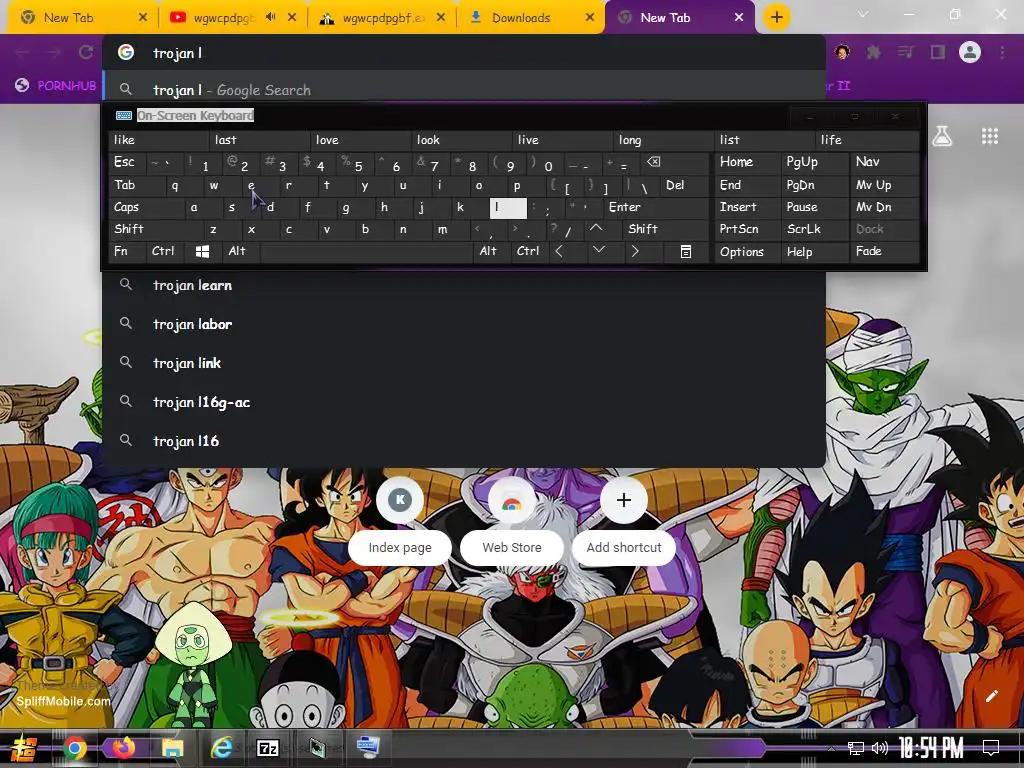This screenshot has height=768, width=1024.
Task: Pick the predicted word list
Action: (x=765, y=140)
